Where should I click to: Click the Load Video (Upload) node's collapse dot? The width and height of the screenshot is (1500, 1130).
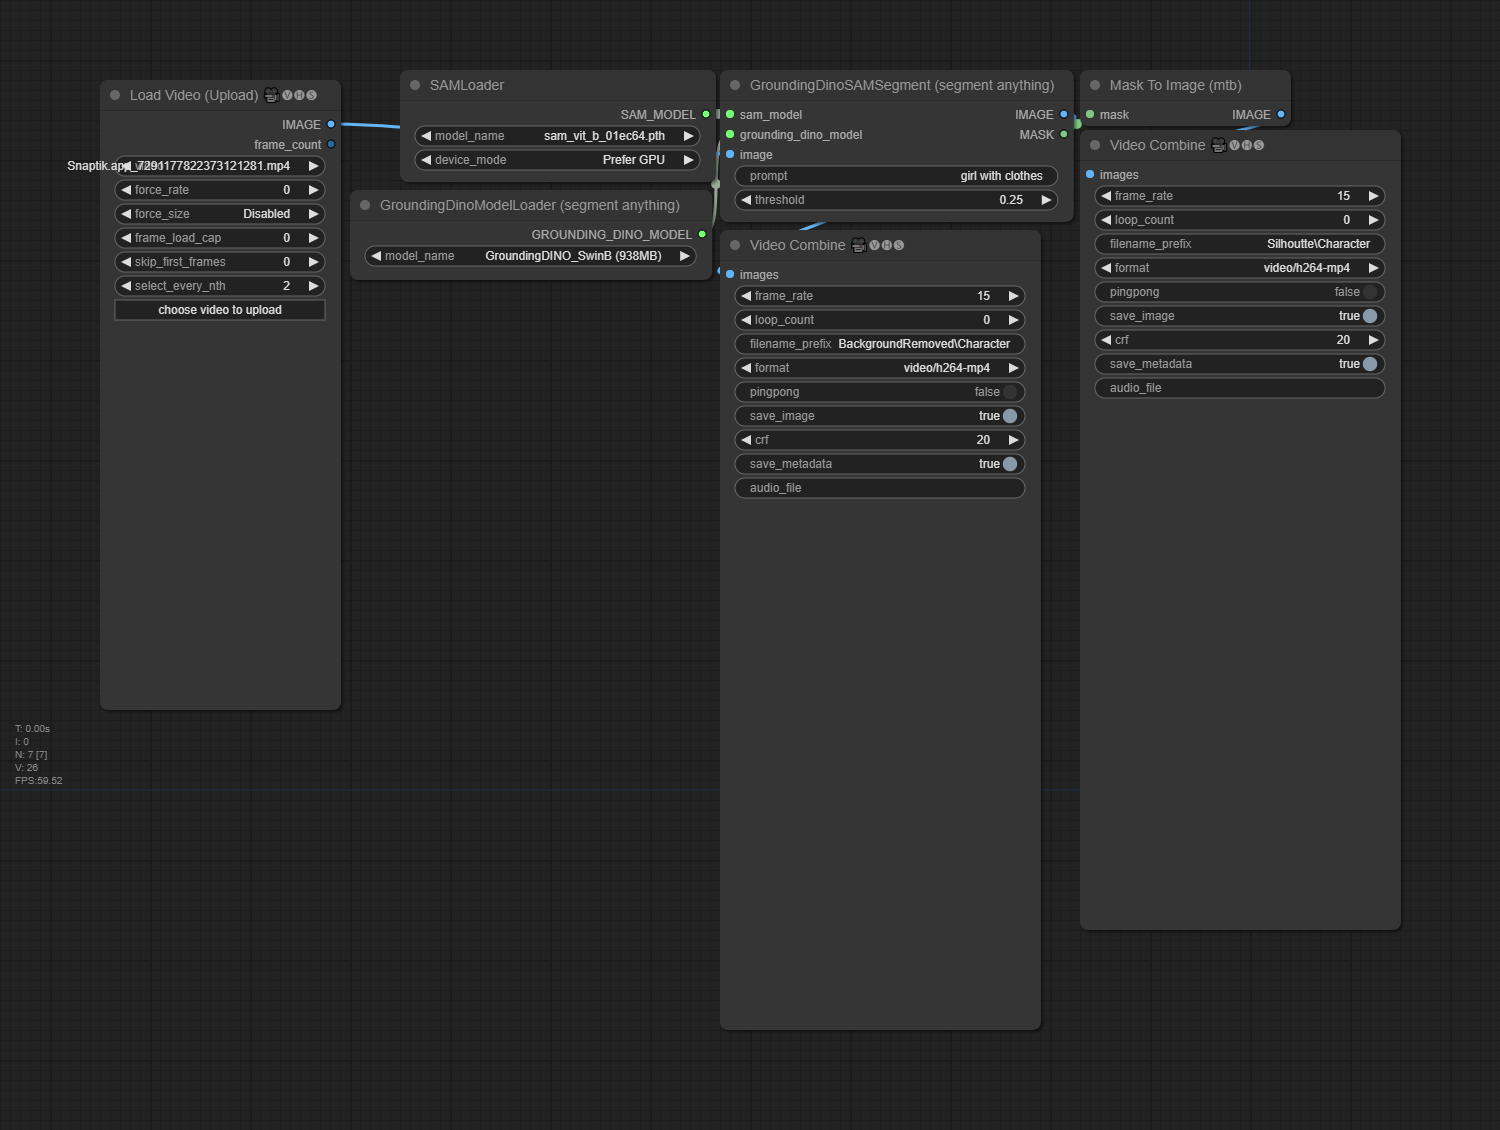(x=115, y=95)
